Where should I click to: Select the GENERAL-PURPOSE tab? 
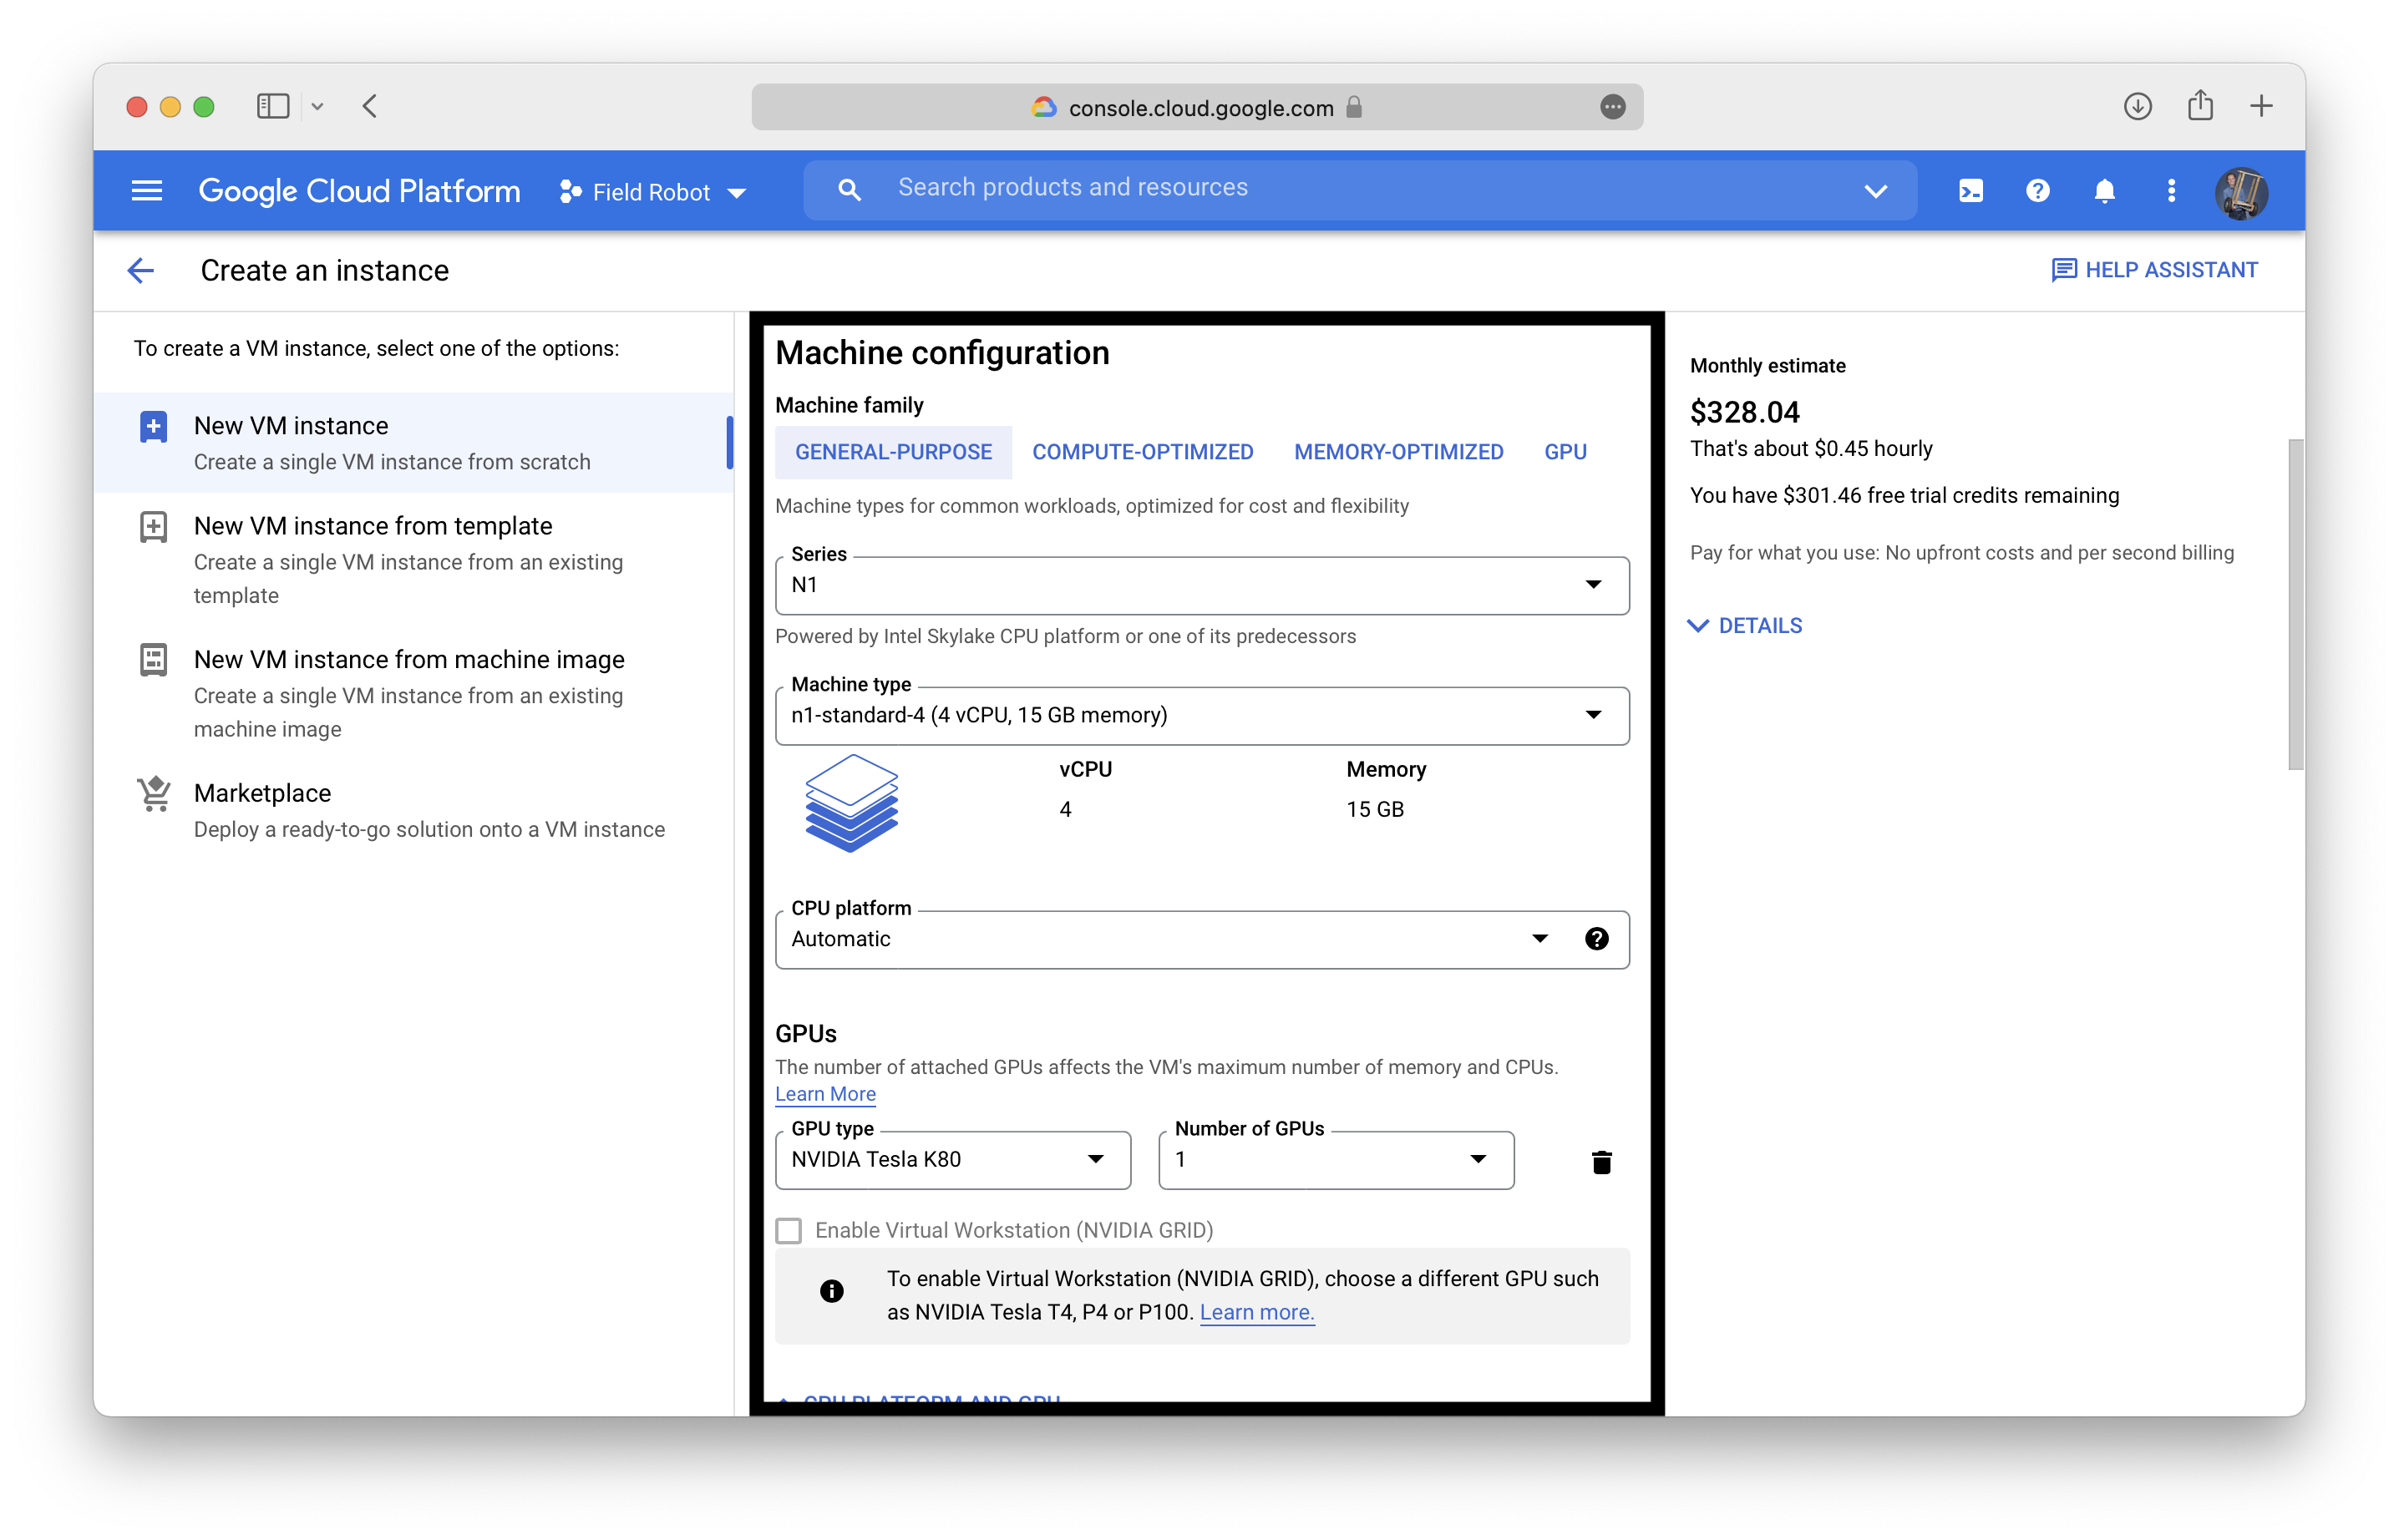pyautogui.click(x=893, y=452)
